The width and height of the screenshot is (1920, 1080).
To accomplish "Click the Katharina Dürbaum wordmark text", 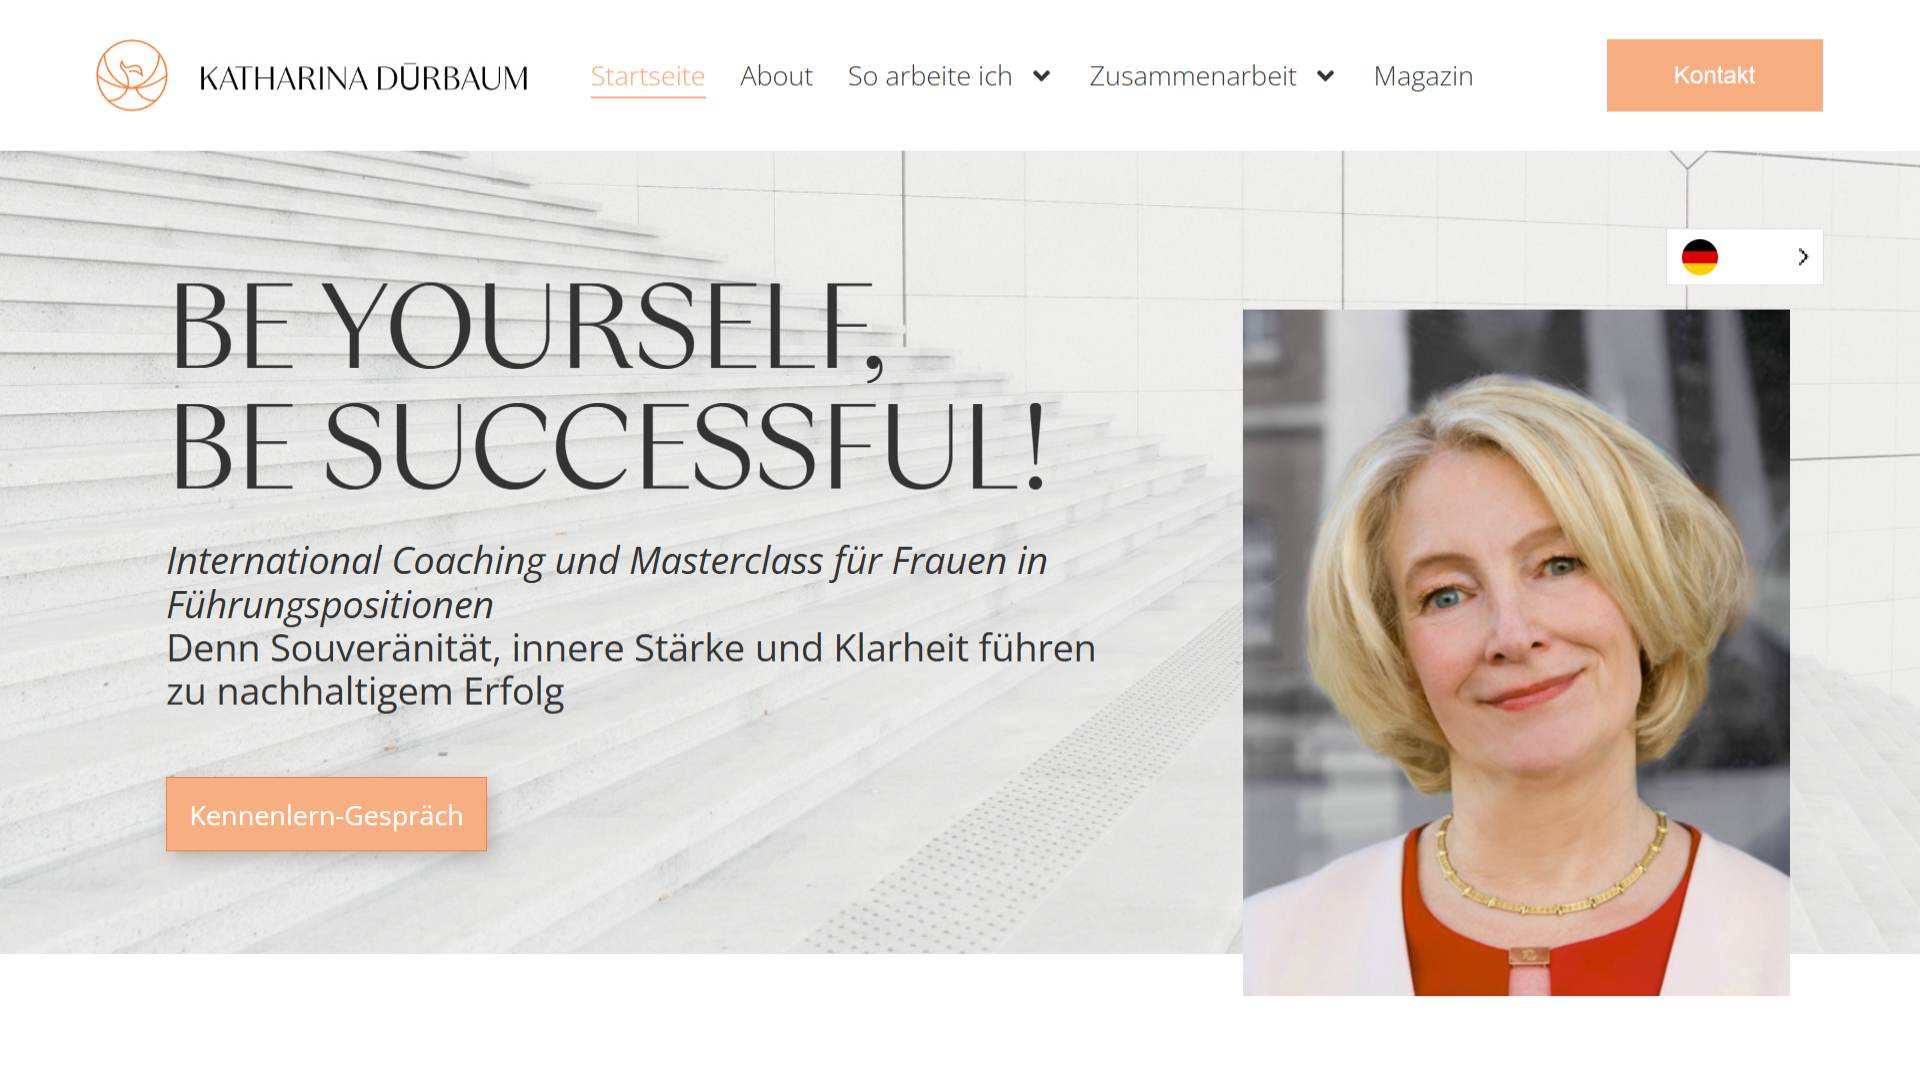I will 364,78.
